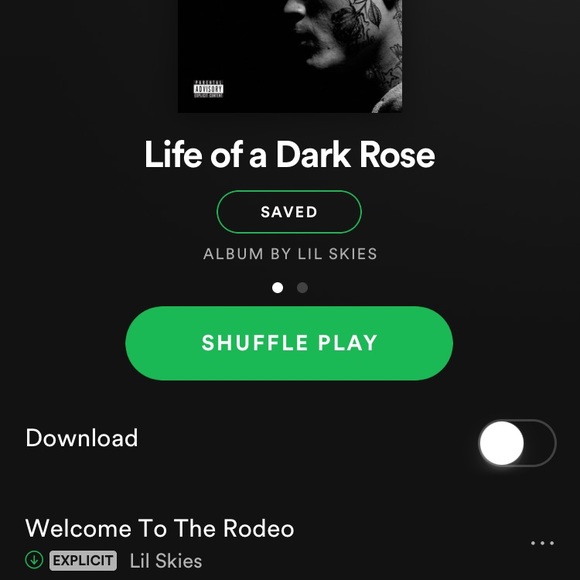Tap the word SHUFFLE on green button
The image size is (580, 580).
(254, 343)
